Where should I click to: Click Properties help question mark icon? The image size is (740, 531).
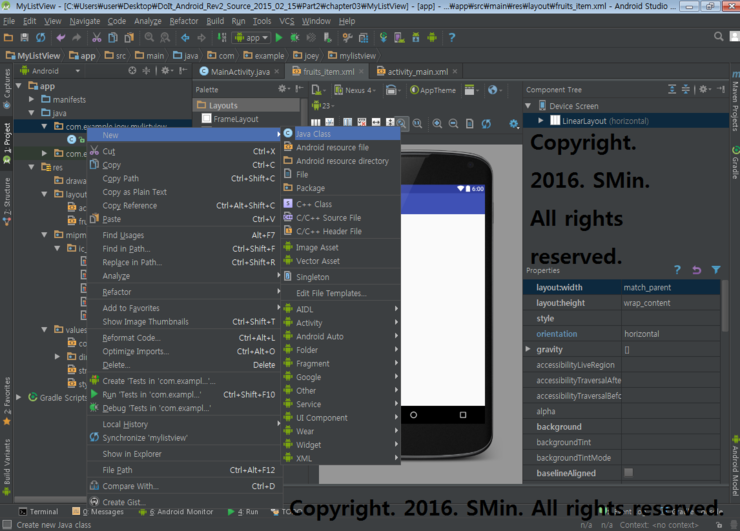tap(677, 270)
